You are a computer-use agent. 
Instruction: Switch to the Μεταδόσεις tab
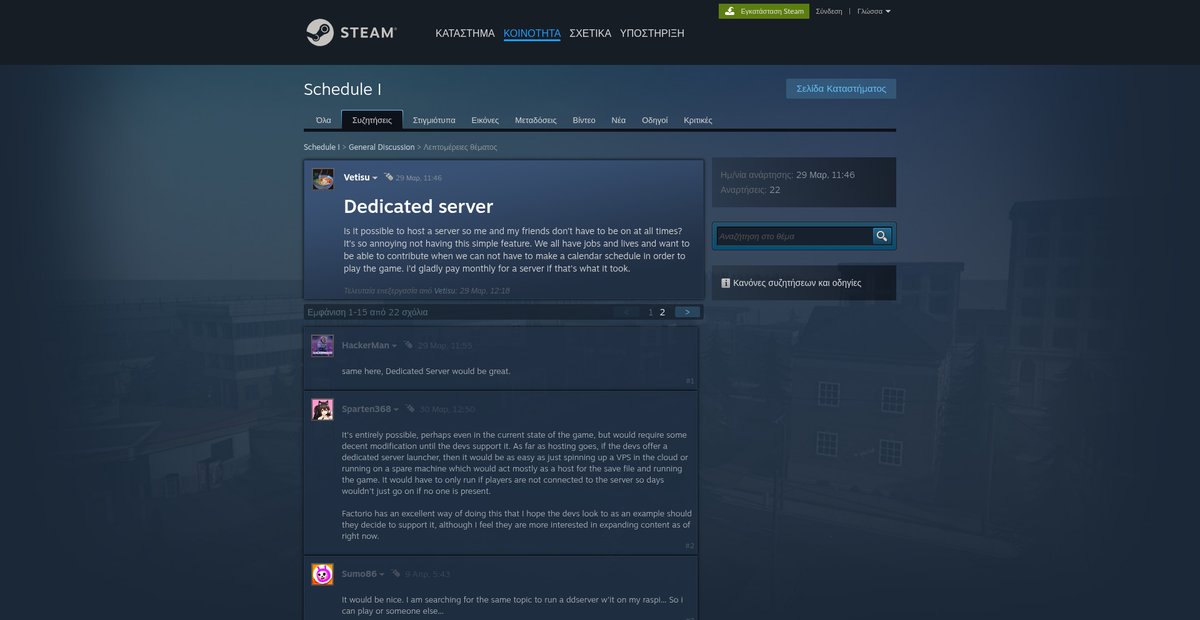click(x=536, y=120)
